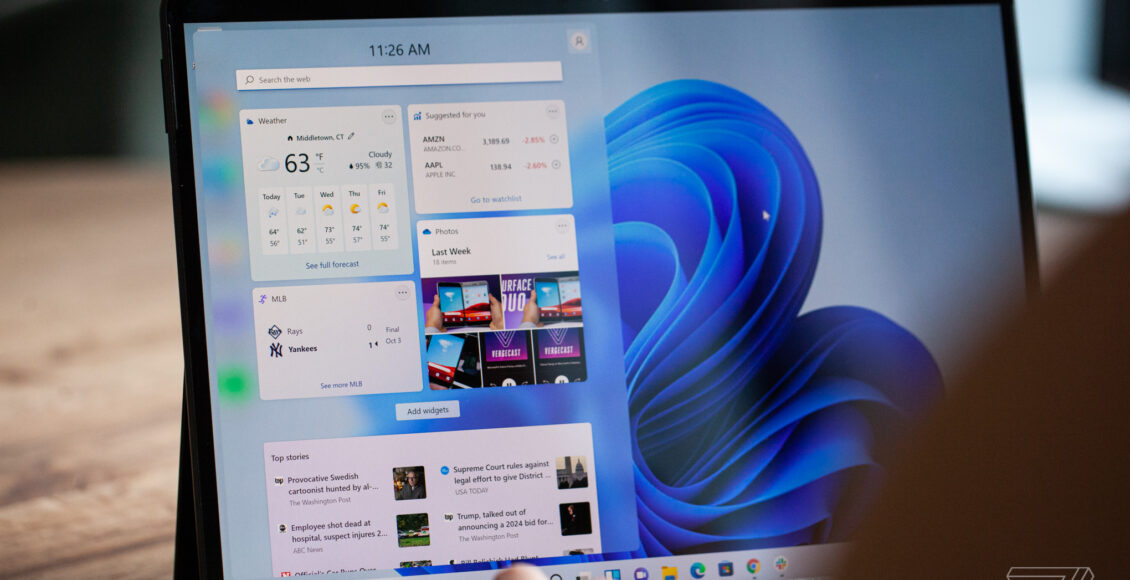Click the Photos OneDrive cloud icon

click(x=427, y=231)
